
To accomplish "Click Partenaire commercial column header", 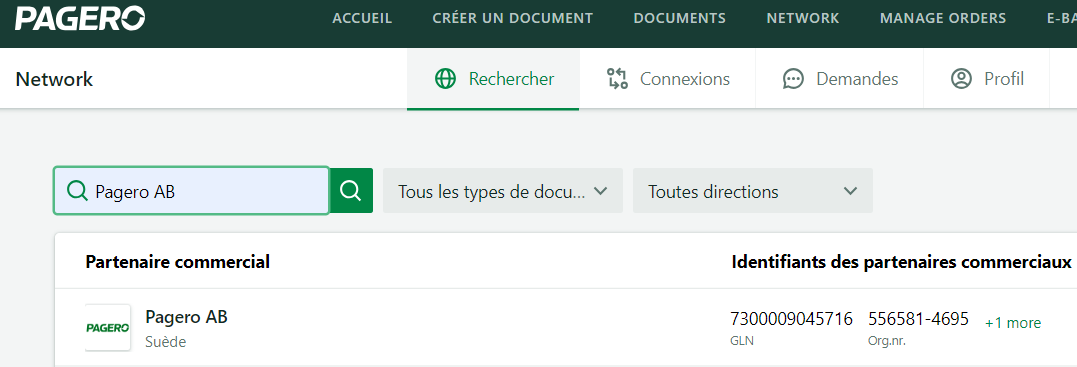I will coord(177,262).
